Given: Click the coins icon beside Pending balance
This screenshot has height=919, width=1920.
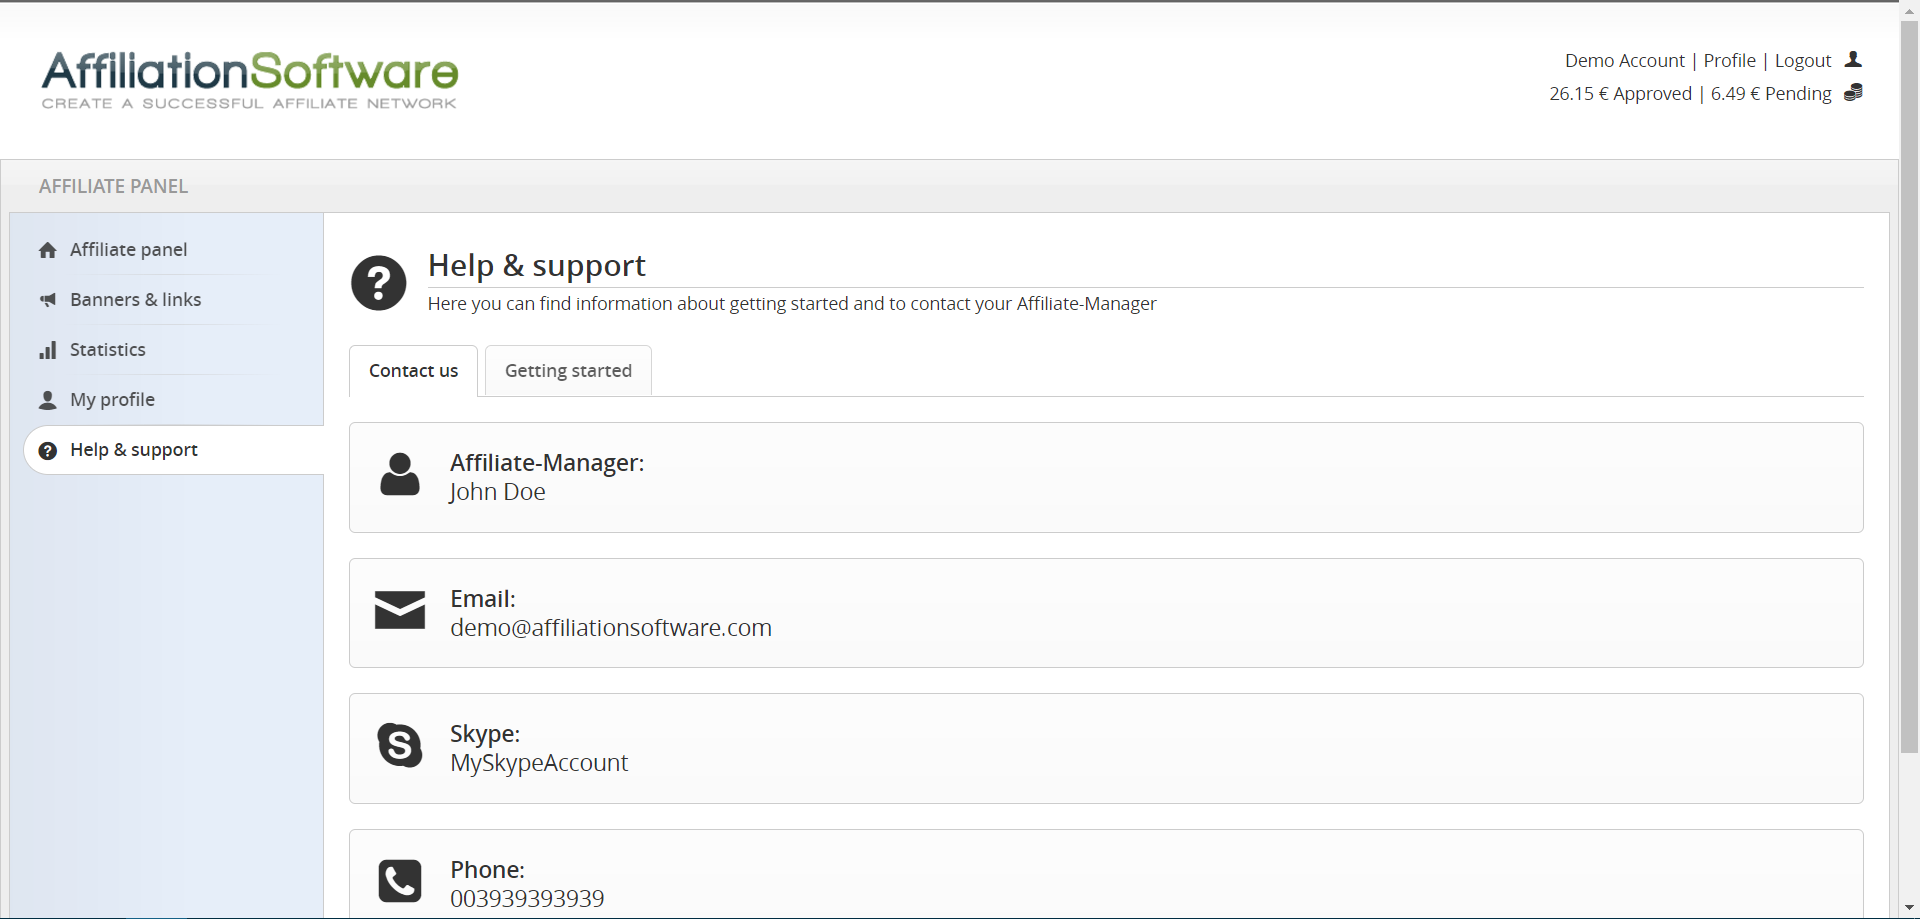Looking at the screenshot, I should pos(1853,93).
